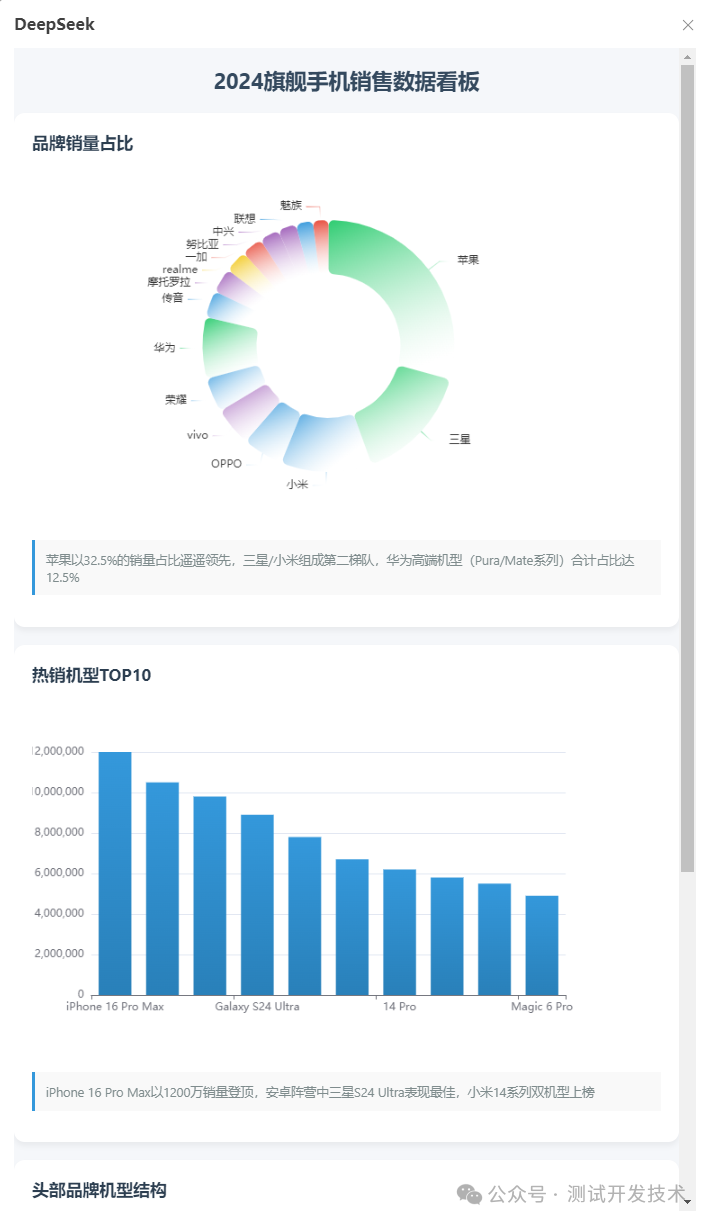This screenshot has height=1222, width=708.
Task: Click the 1200万销量登顶 insight note
Action: (x=346, y=1092)
